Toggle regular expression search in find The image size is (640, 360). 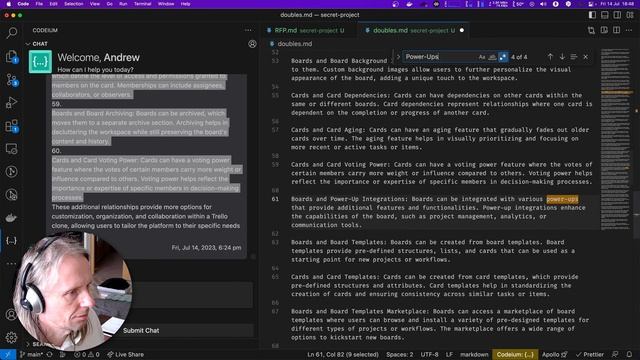503,57
